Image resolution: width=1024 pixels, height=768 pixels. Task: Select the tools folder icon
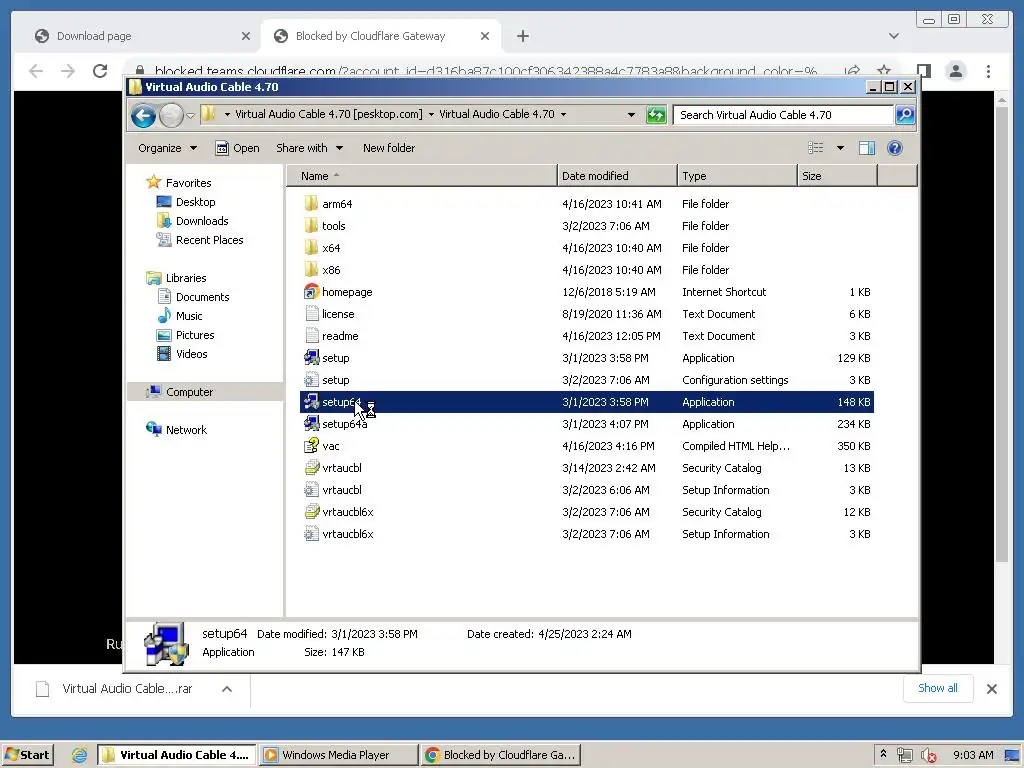point(312,226)
